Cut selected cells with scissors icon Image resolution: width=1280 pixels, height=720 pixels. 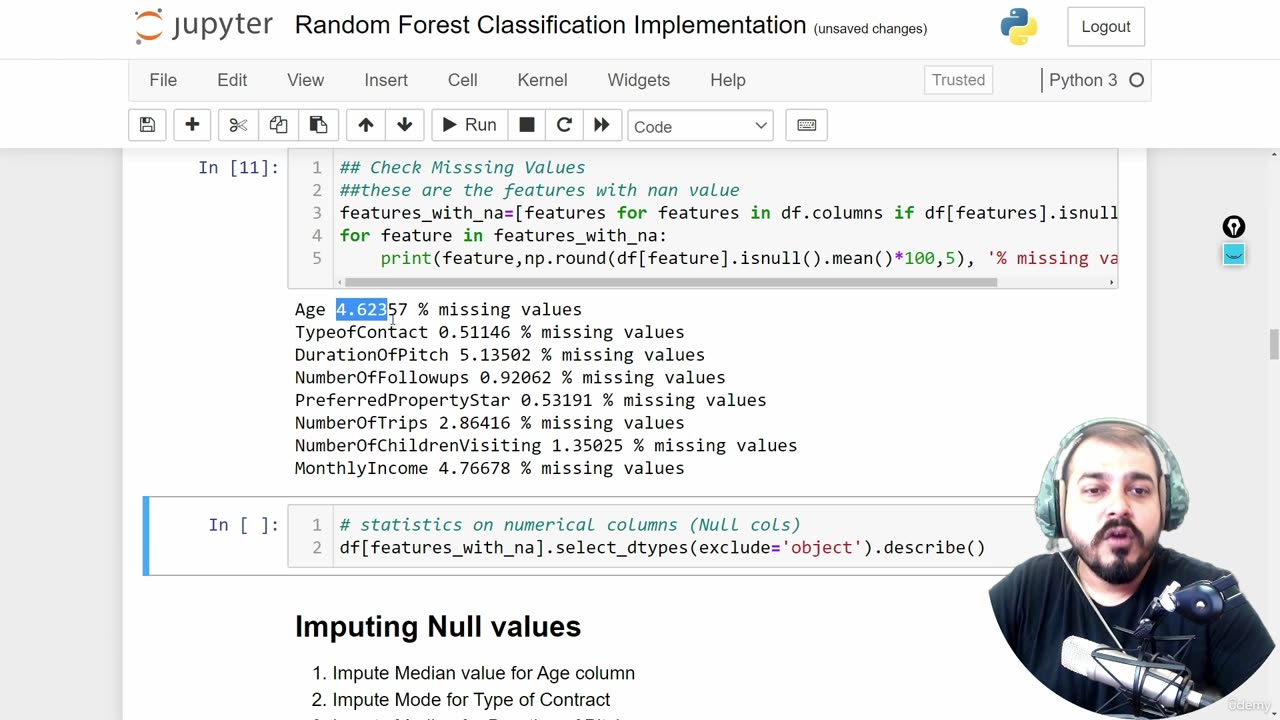[x=238, y=125]
